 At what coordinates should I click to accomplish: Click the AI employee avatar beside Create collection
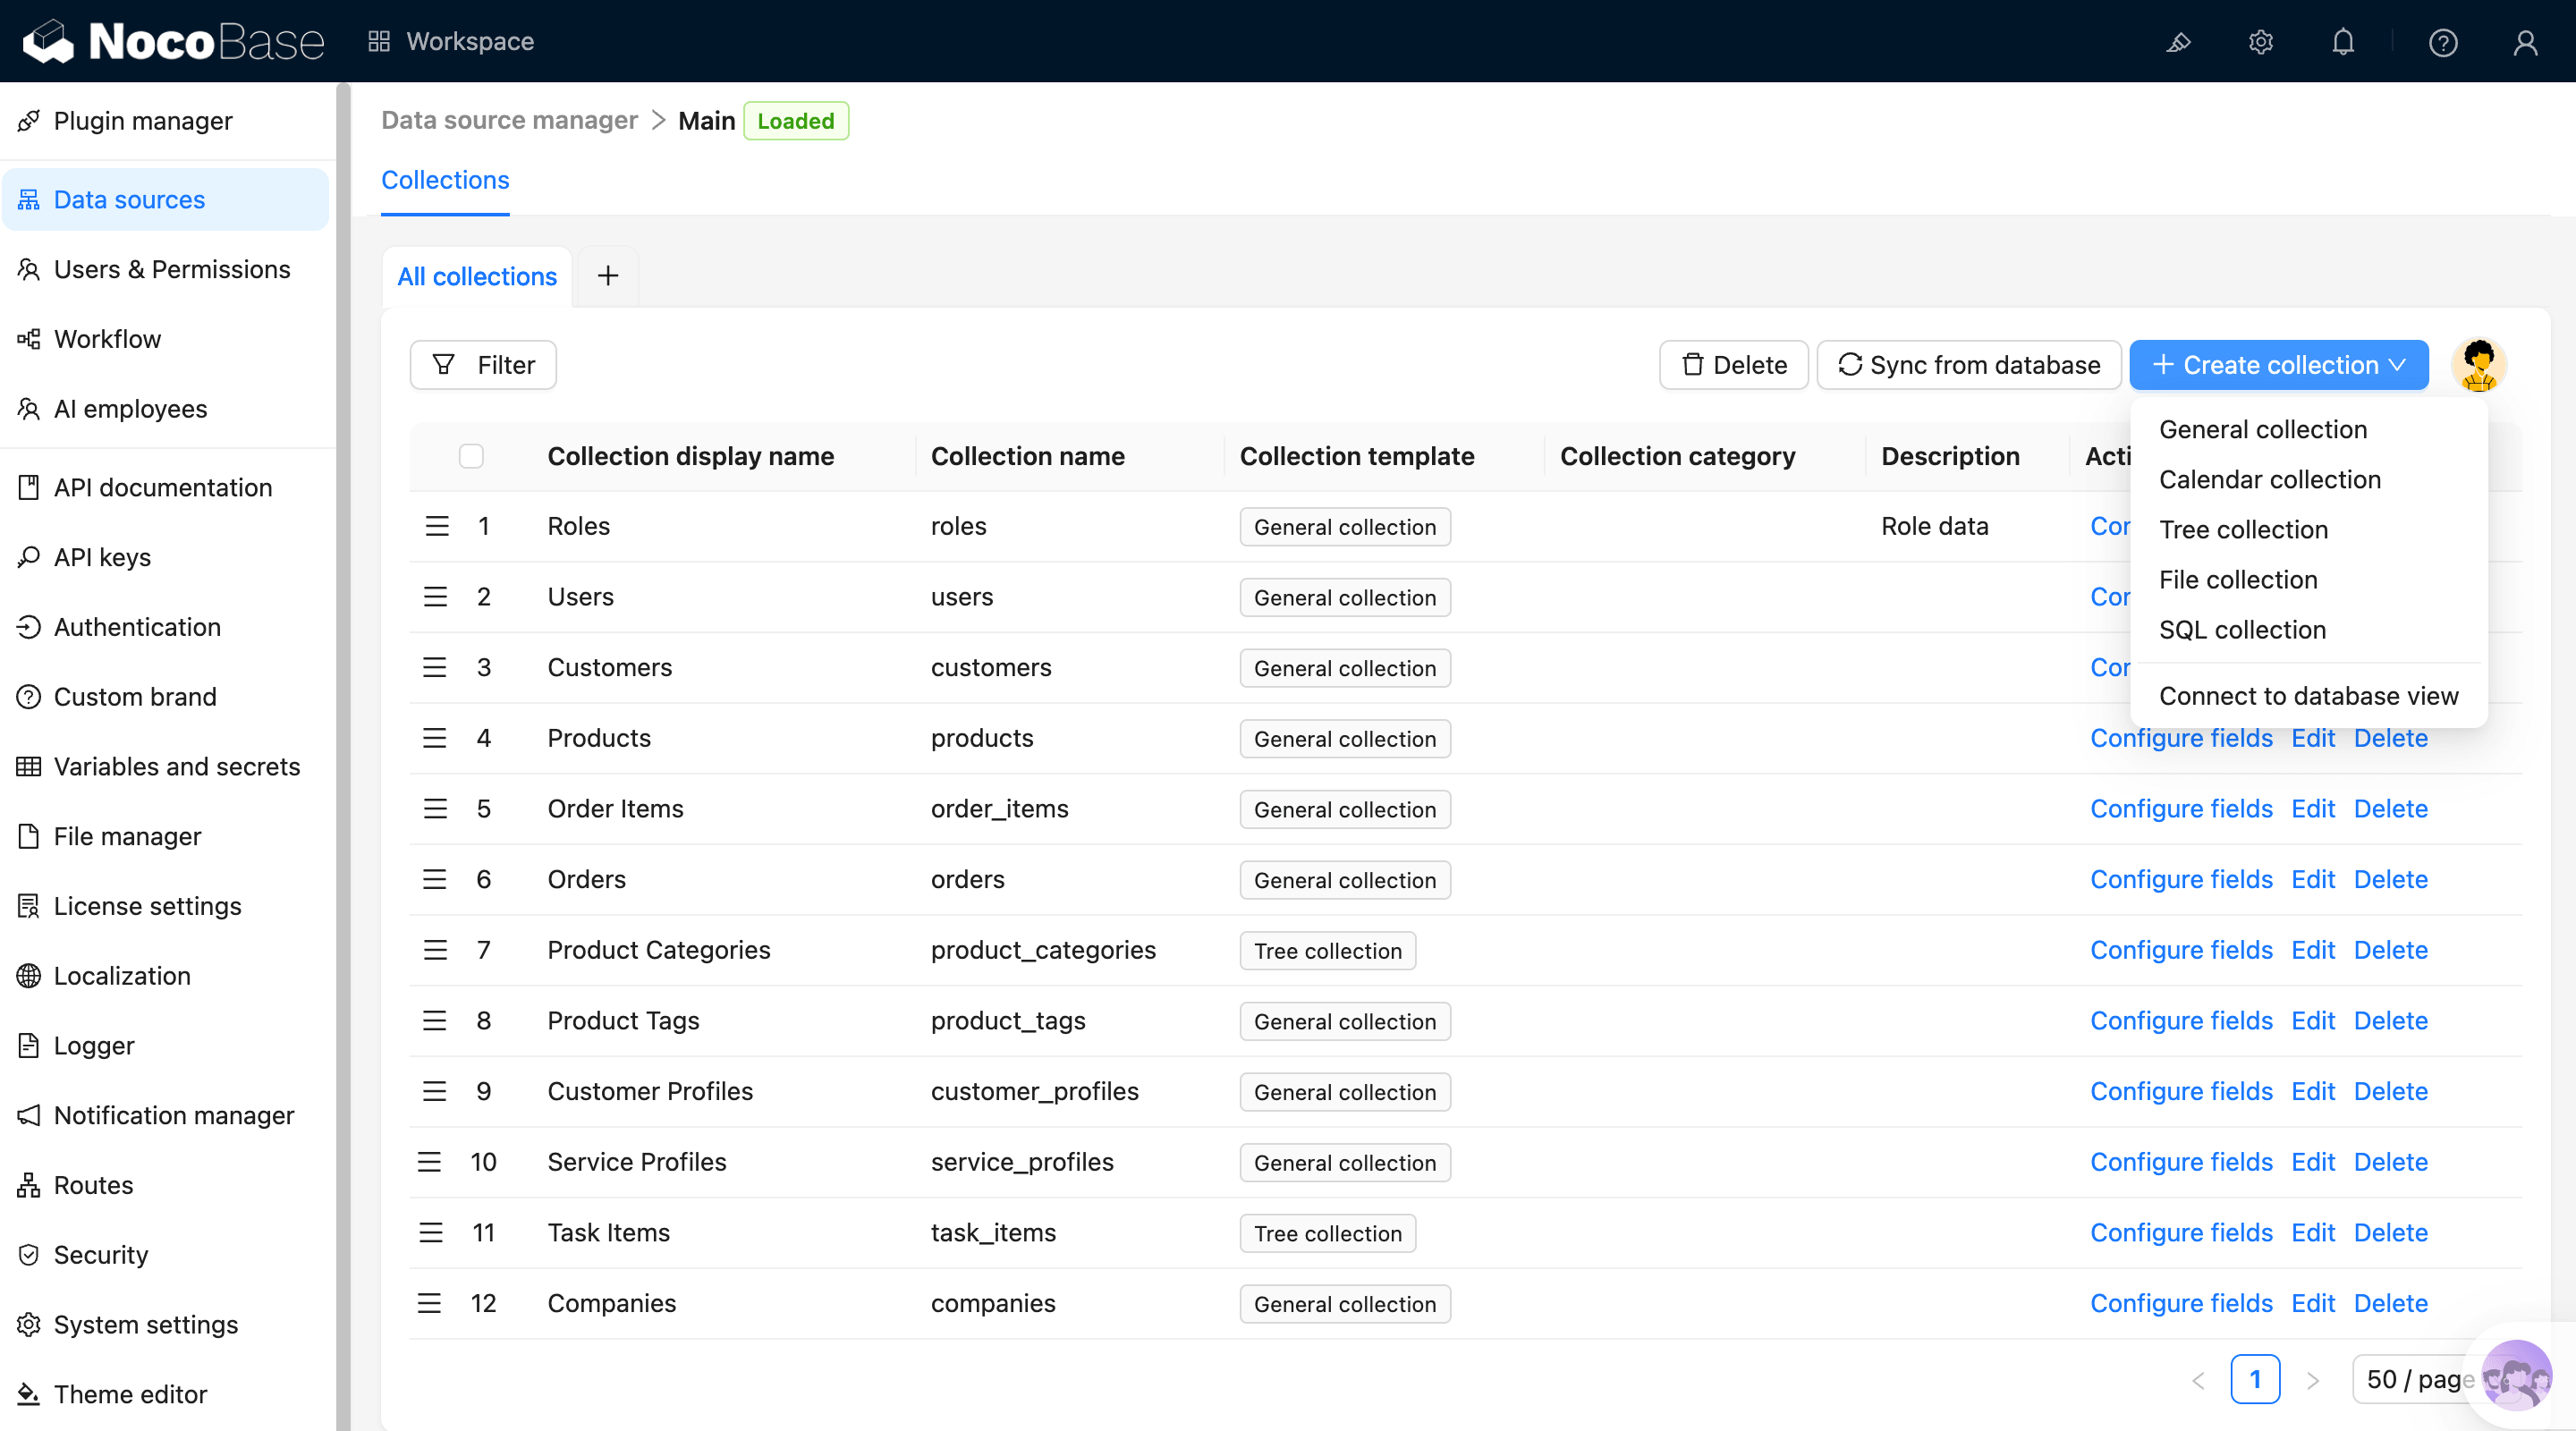[x=2478, y=365]
